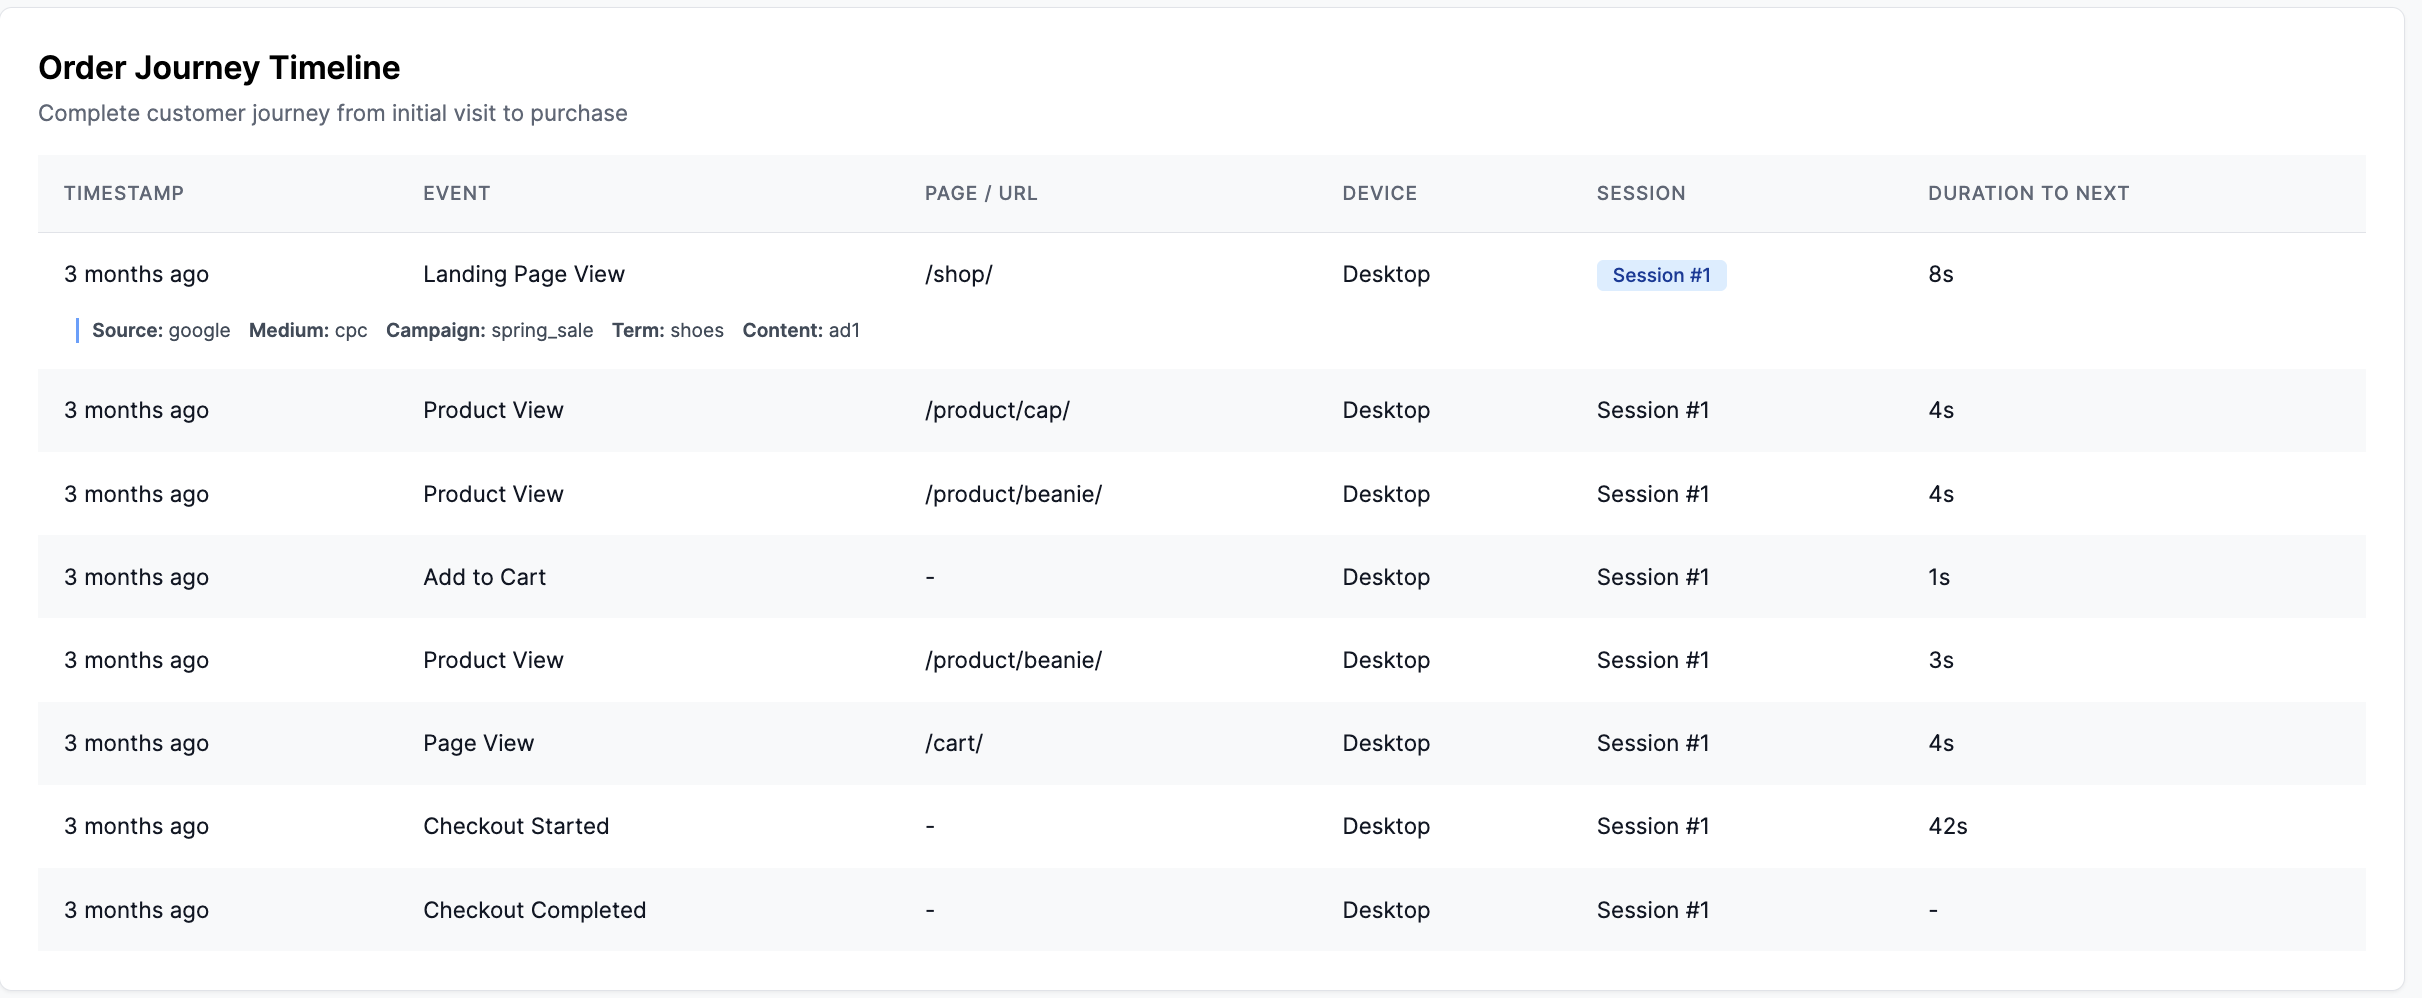Sort by the DURATION TO NEXT column header
Image resolution: width=2422 pixels, height=998 pixels.
click(2027, 193)
